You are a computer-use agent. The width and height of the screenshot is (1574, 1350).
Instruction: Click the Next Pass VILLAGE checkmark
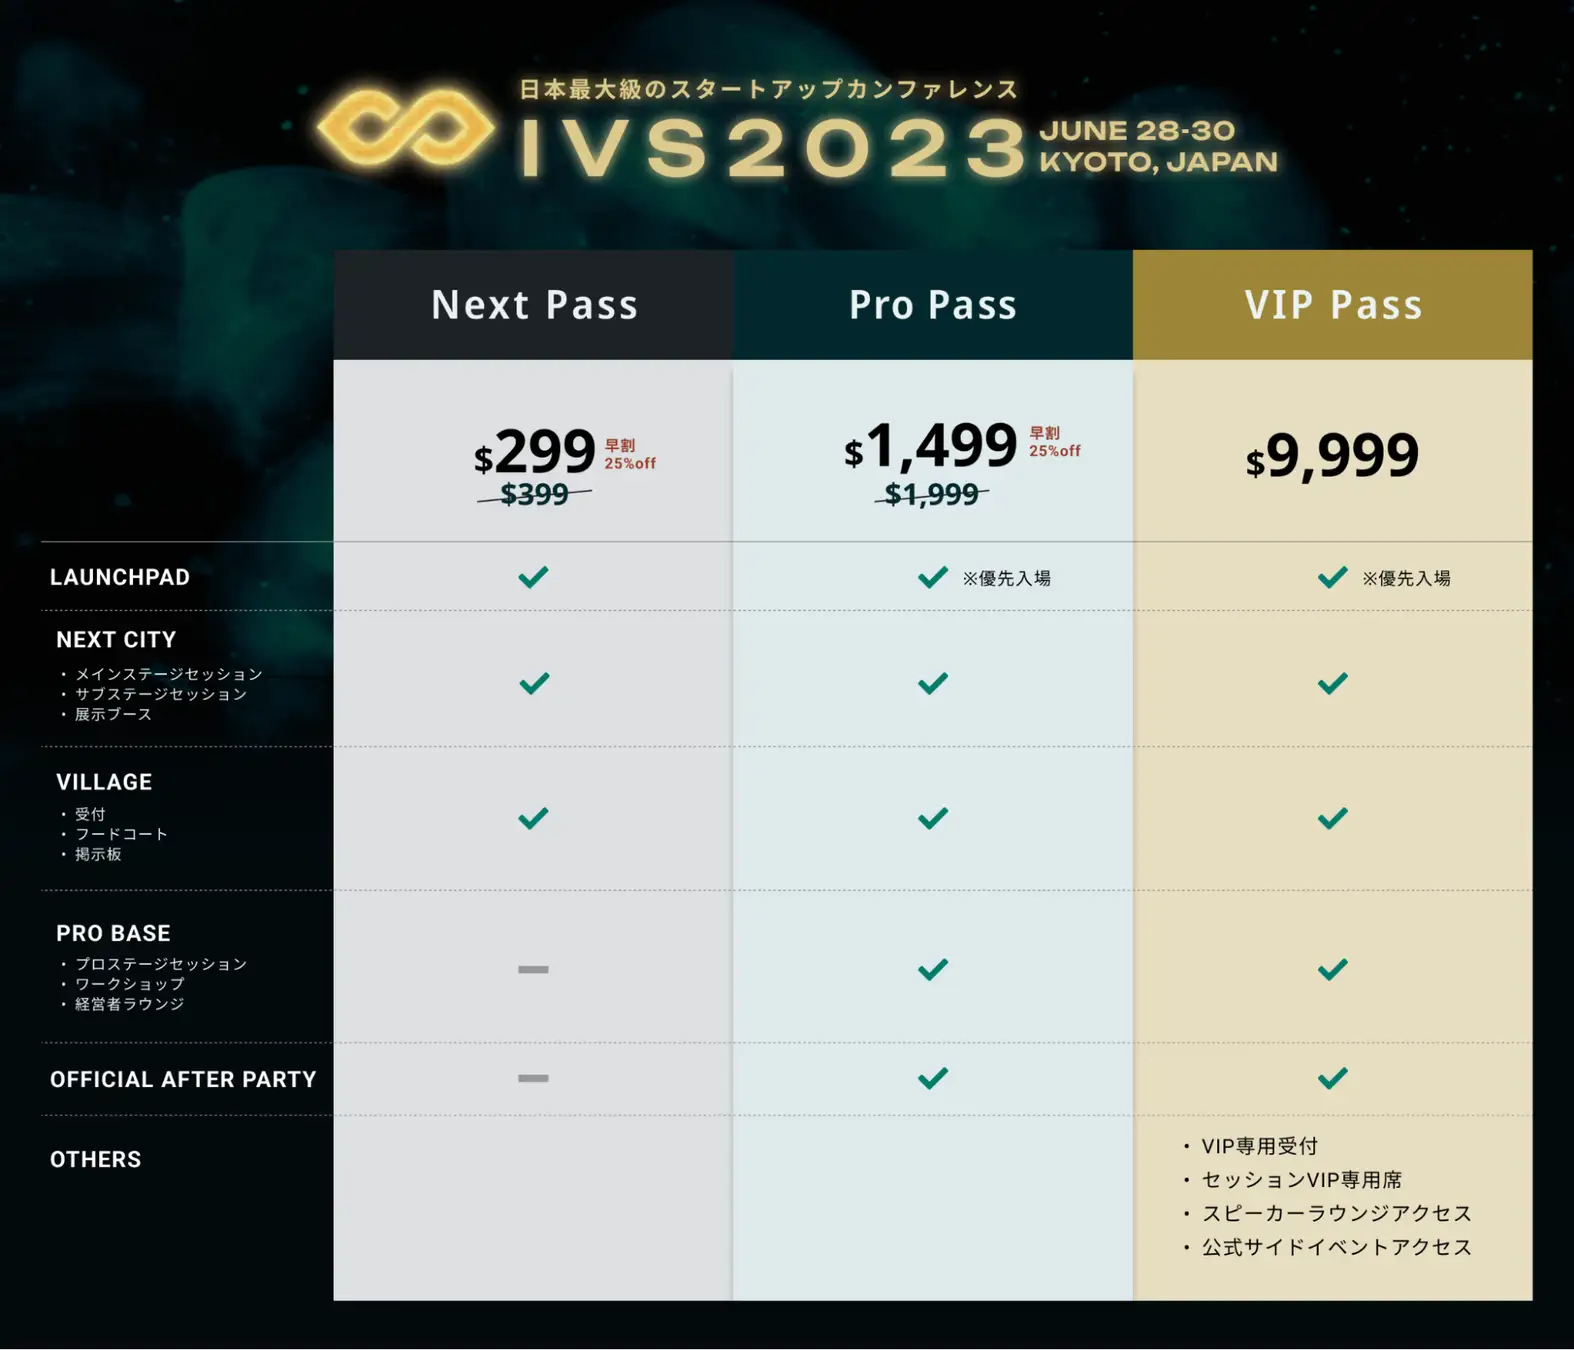click(x=533, y=819)
